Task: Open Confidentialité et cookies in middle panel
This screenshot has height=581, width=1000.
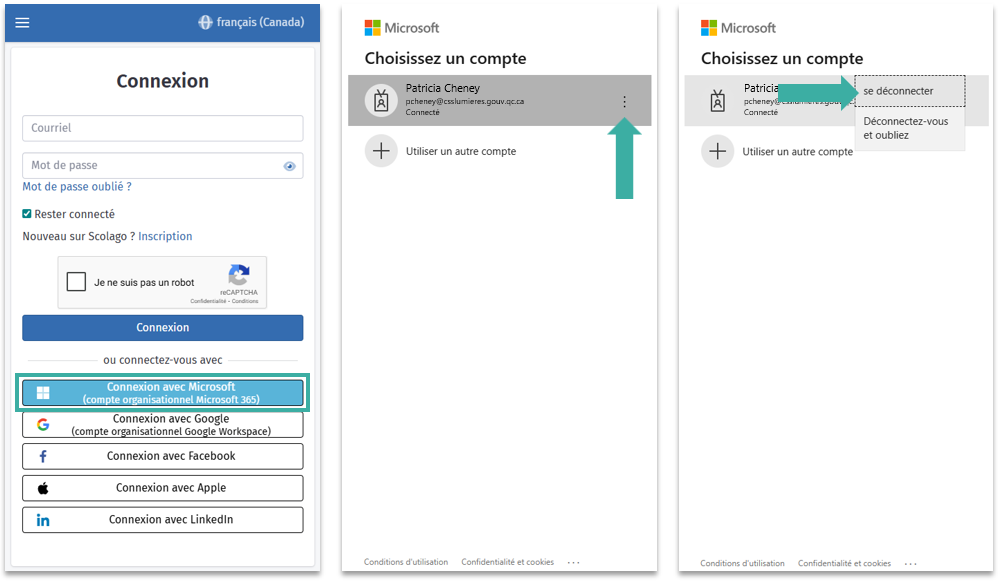Action: [508, 562]
